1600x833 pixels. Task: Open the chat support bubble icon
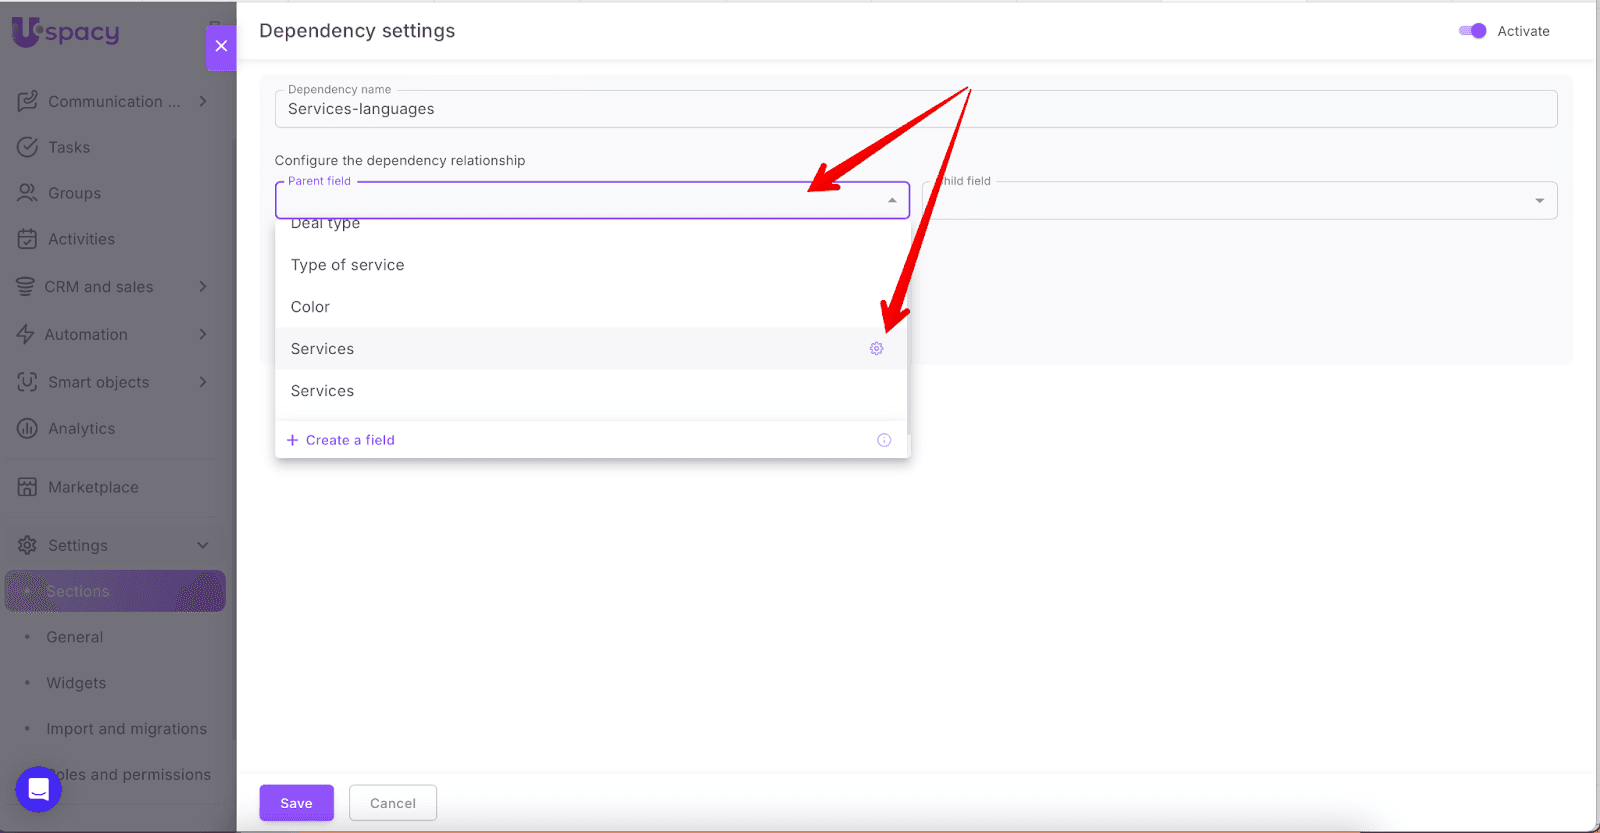point(39,789)
